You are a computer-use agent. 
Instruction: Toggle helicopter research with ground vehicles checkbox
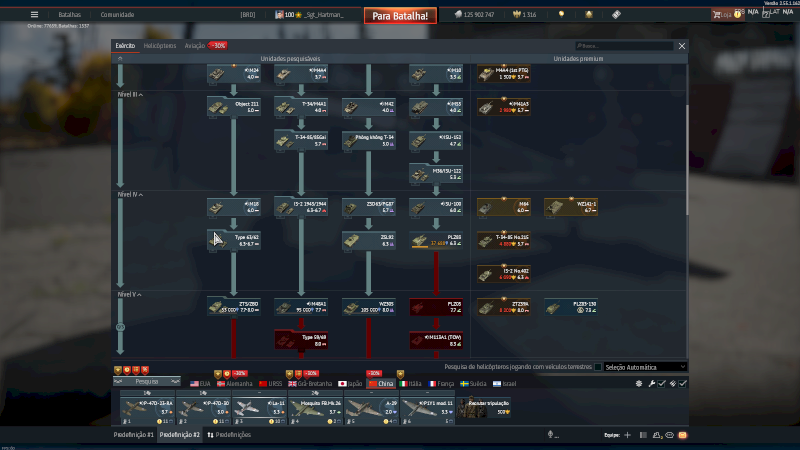(x=598, y=367)
